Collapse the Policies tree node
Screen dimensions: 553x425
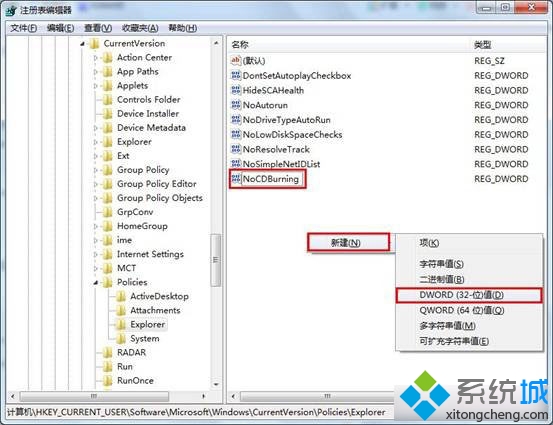[96, 283]
